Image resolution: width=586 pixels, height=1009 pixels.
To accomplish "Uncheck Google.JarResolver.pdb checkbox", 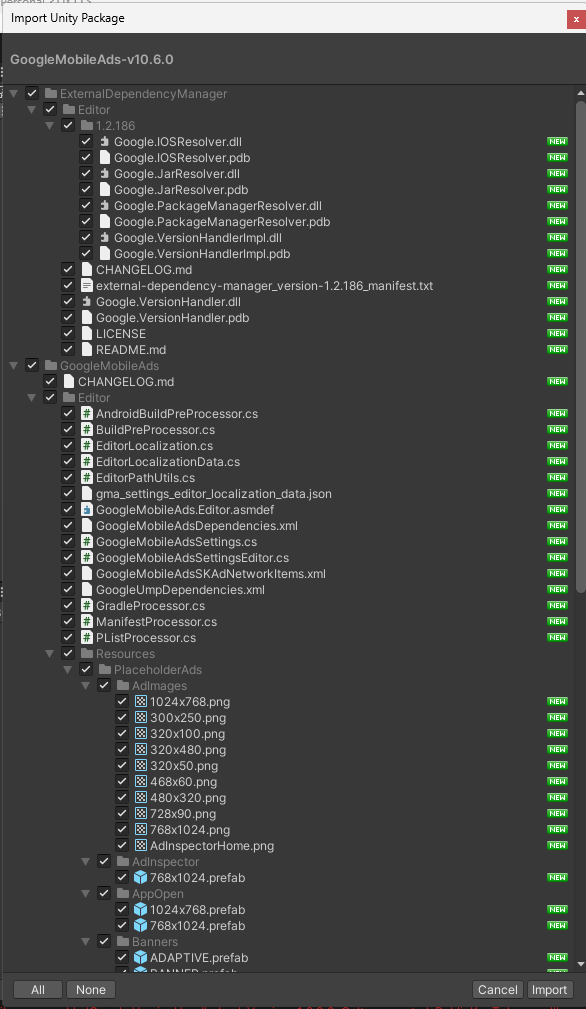I will (86, 190).
